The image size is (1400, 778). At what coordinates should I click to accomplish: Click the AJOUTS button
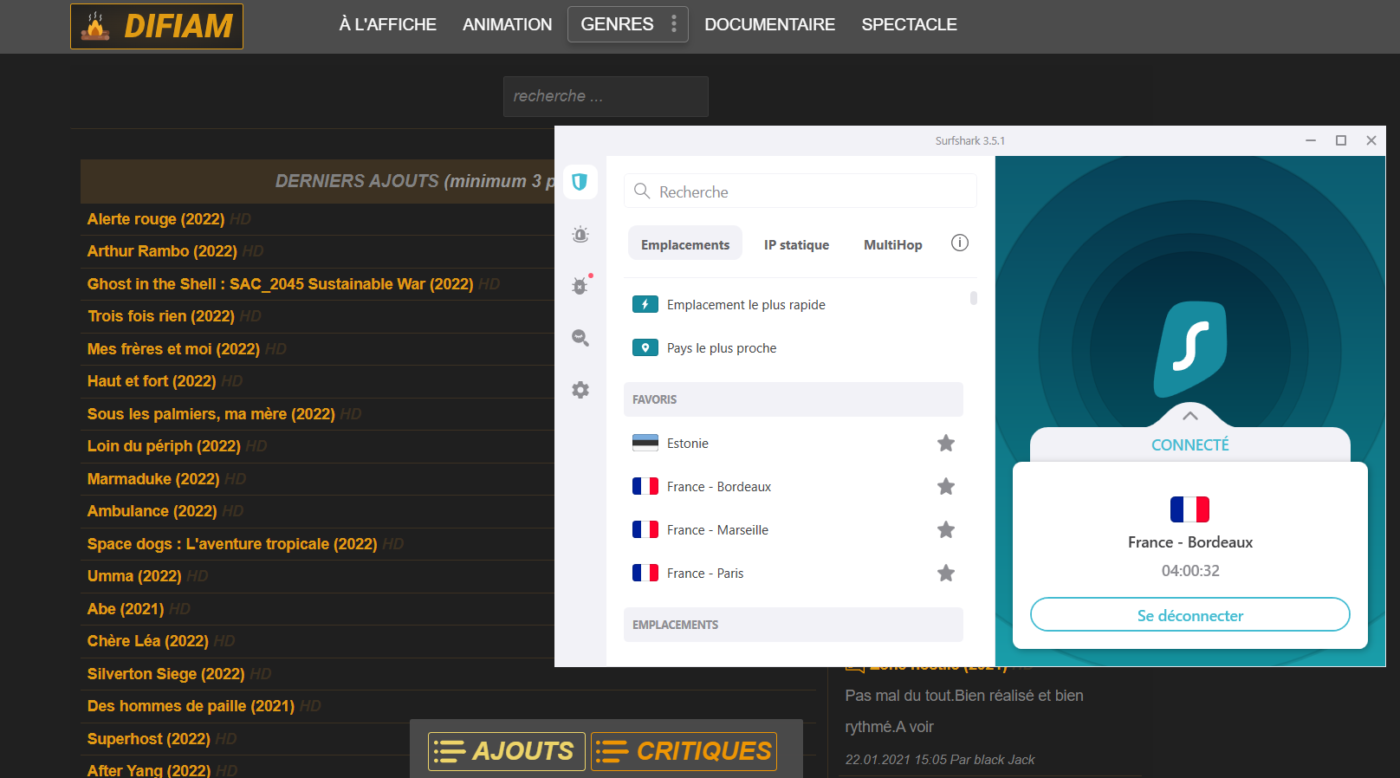[507, 751]
